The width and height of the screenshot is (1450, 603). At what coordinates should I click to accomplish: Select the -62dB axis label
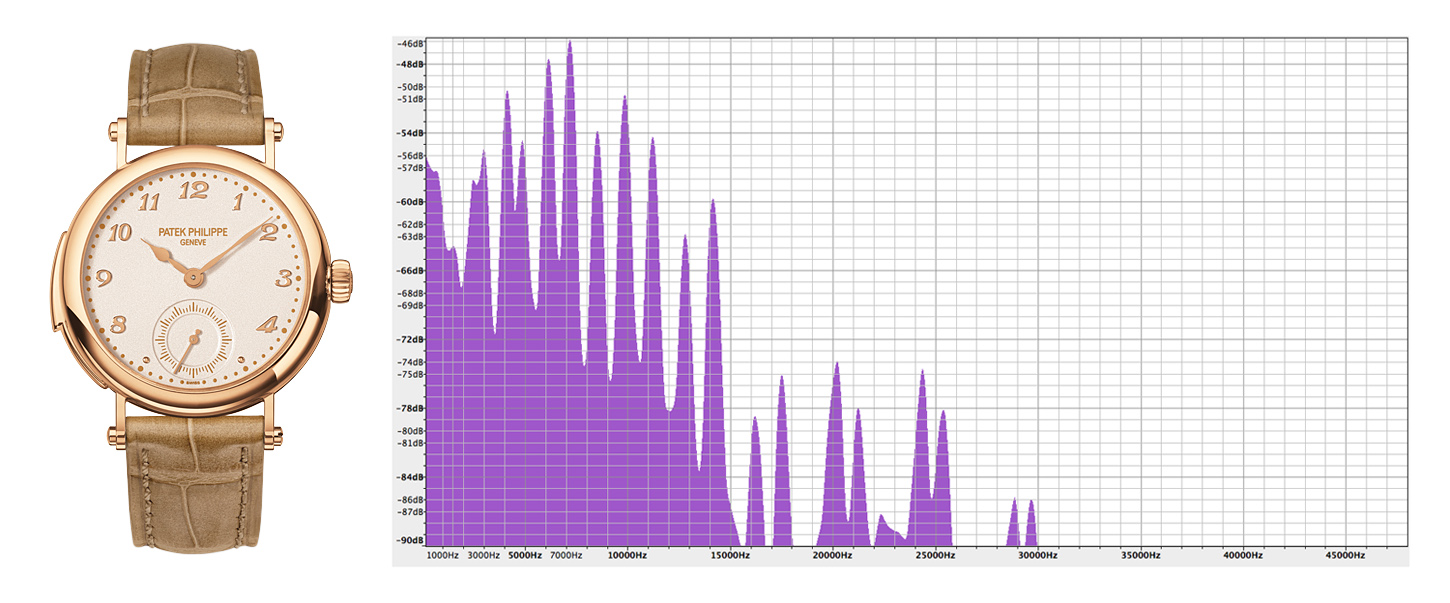point(410,225)
